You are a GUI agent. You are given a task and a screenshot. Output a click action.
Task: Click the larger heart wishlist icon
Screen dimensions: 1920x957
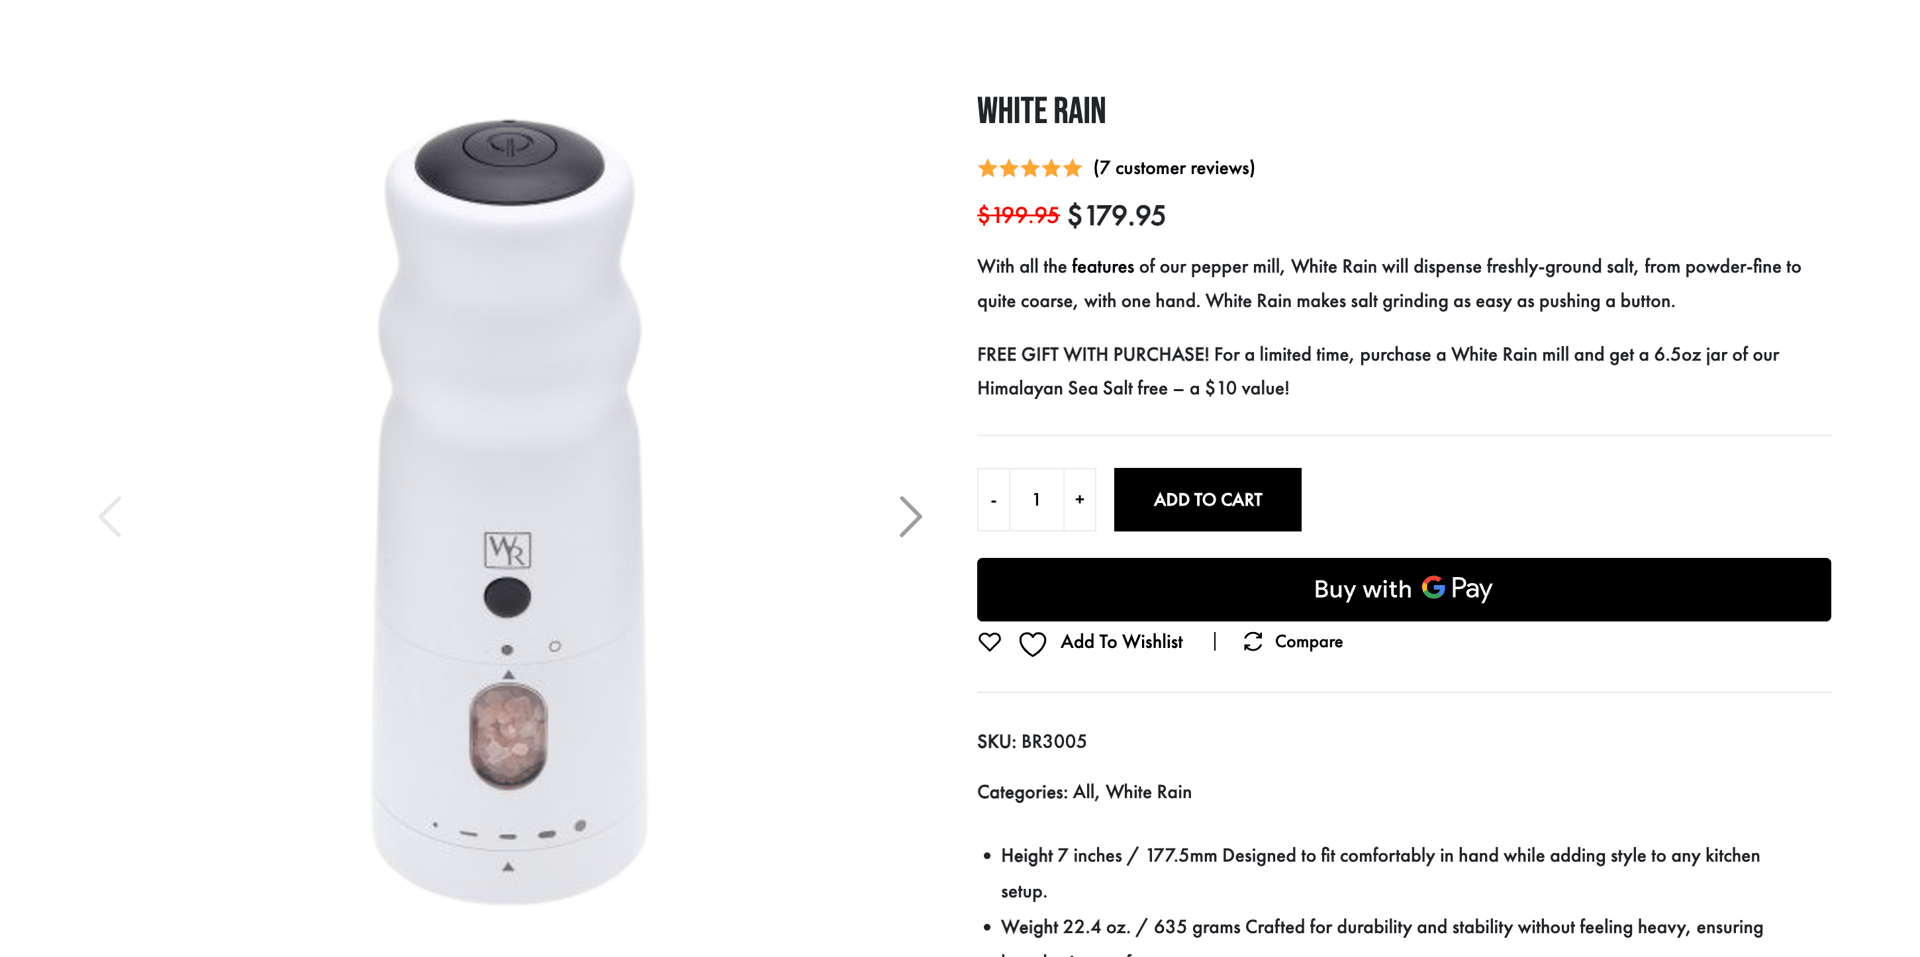(x=1032, y=644)
